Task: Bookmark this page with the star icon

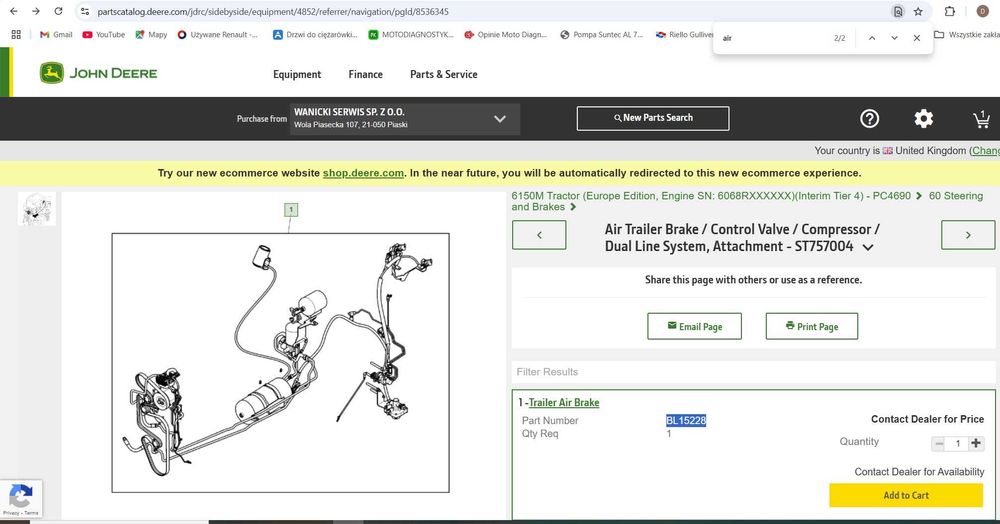Action: point(918,11)
